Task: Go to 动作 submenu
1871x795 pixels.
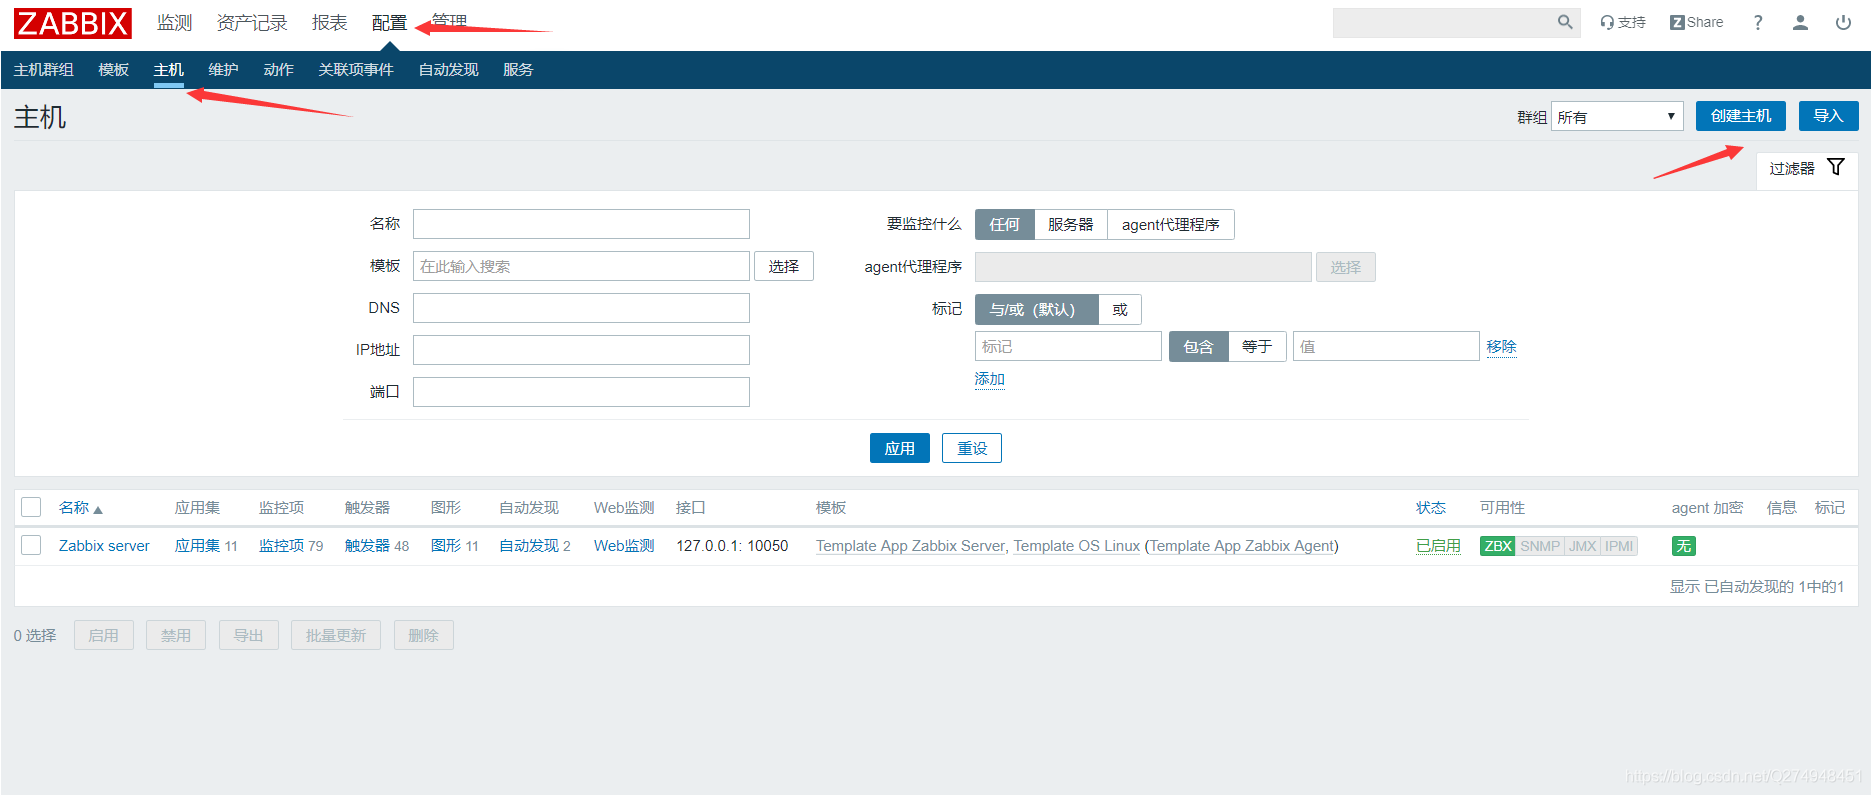Action: [x=279, y=70]
